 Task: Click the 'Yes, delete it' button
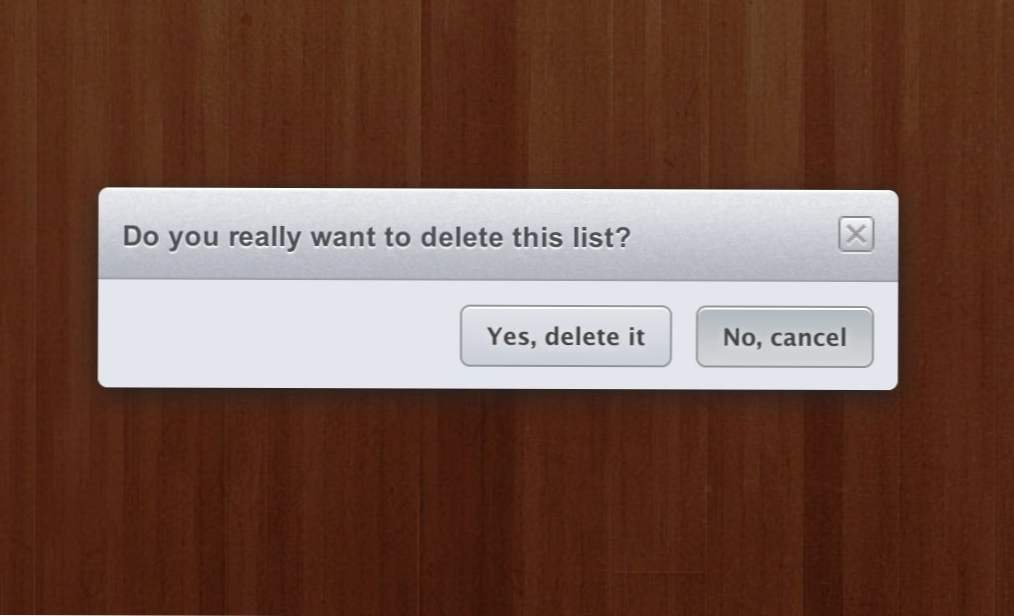point(566,336)
